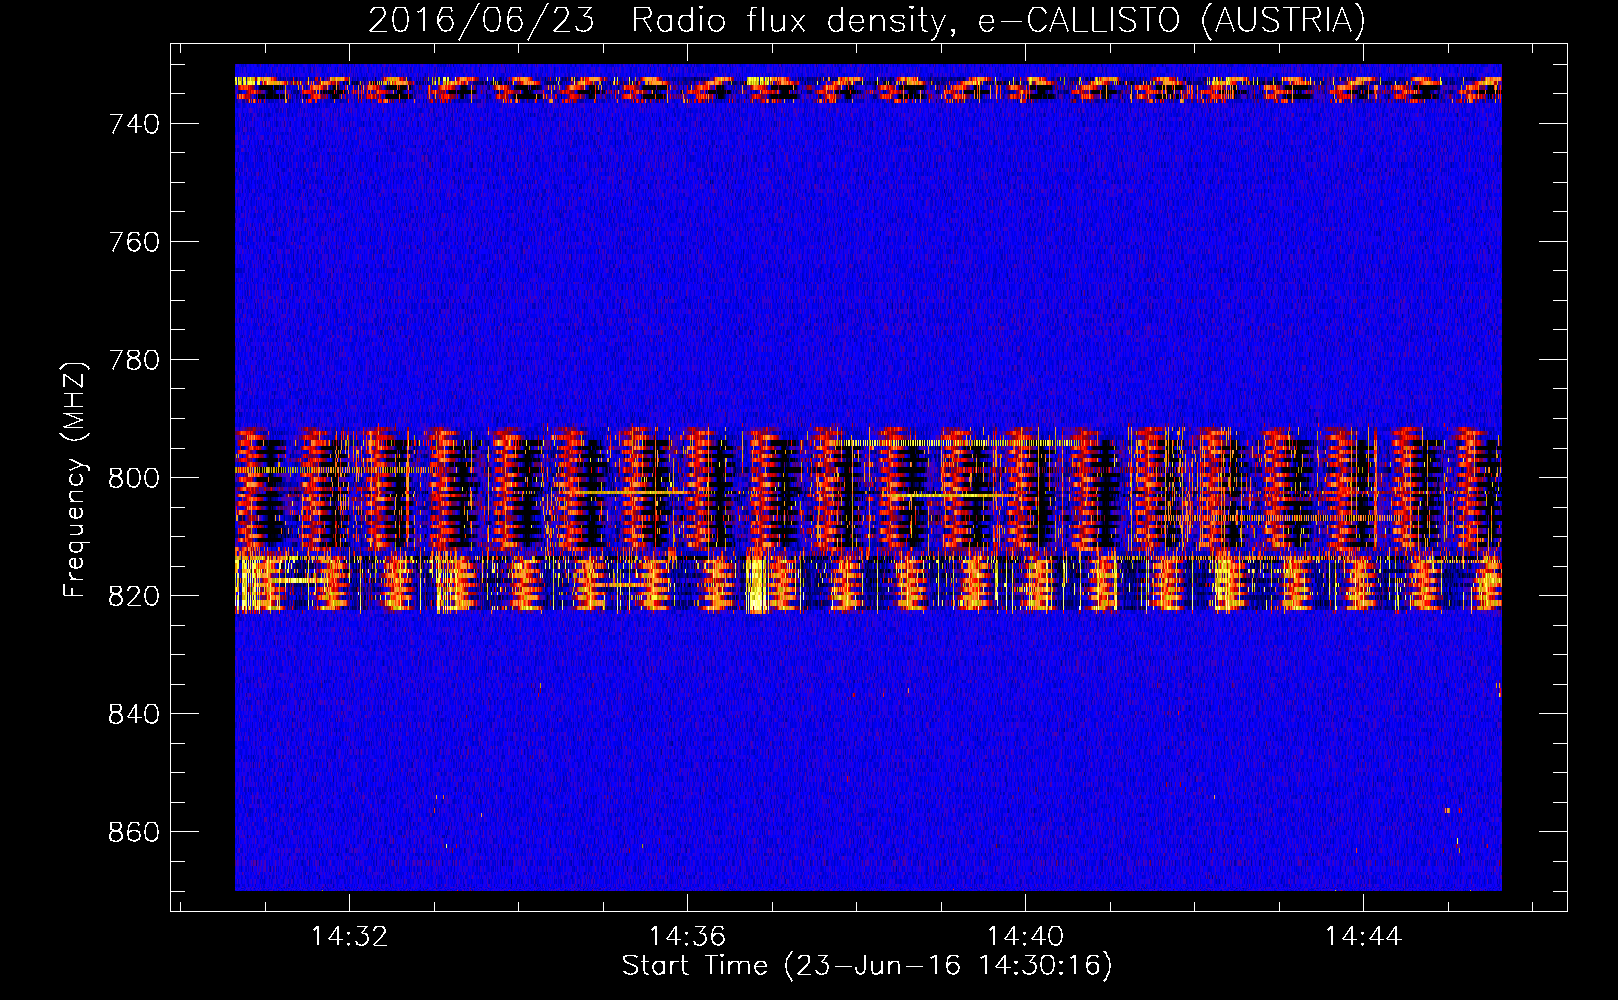The height and width of the screenshot is (1000, 1618).
Task: Click the "Start Time (23-Jun-16 14:30:16)" label
Action: coord(866,966)
